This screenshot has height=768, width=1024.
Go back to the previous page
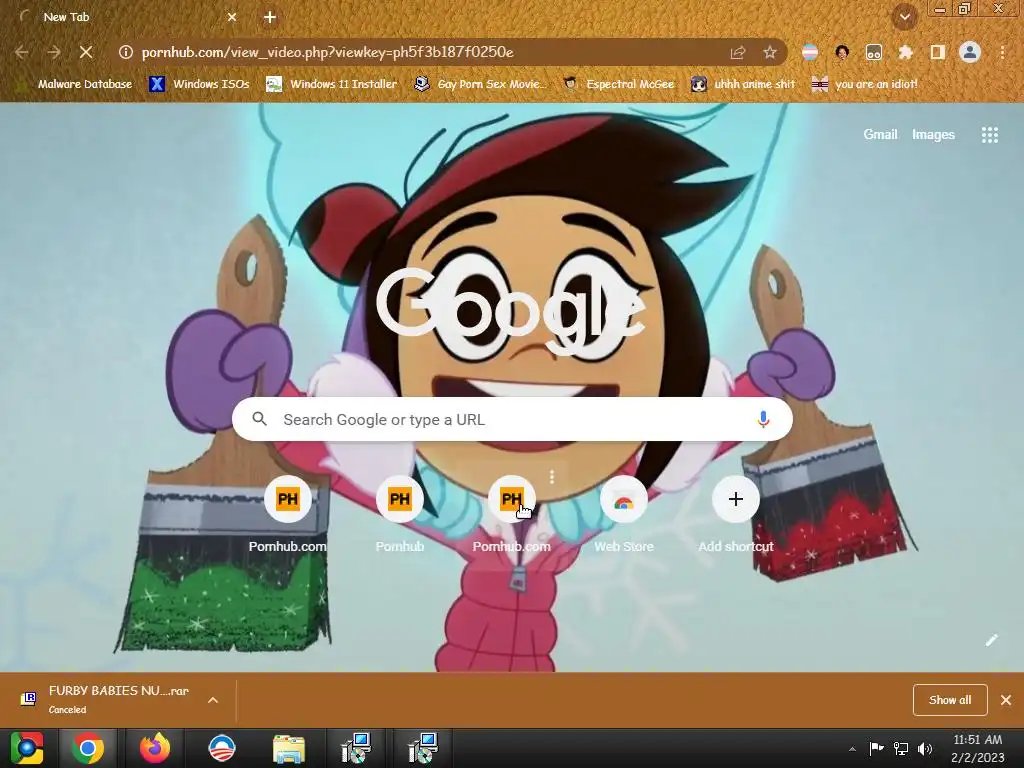pos(22,52)
